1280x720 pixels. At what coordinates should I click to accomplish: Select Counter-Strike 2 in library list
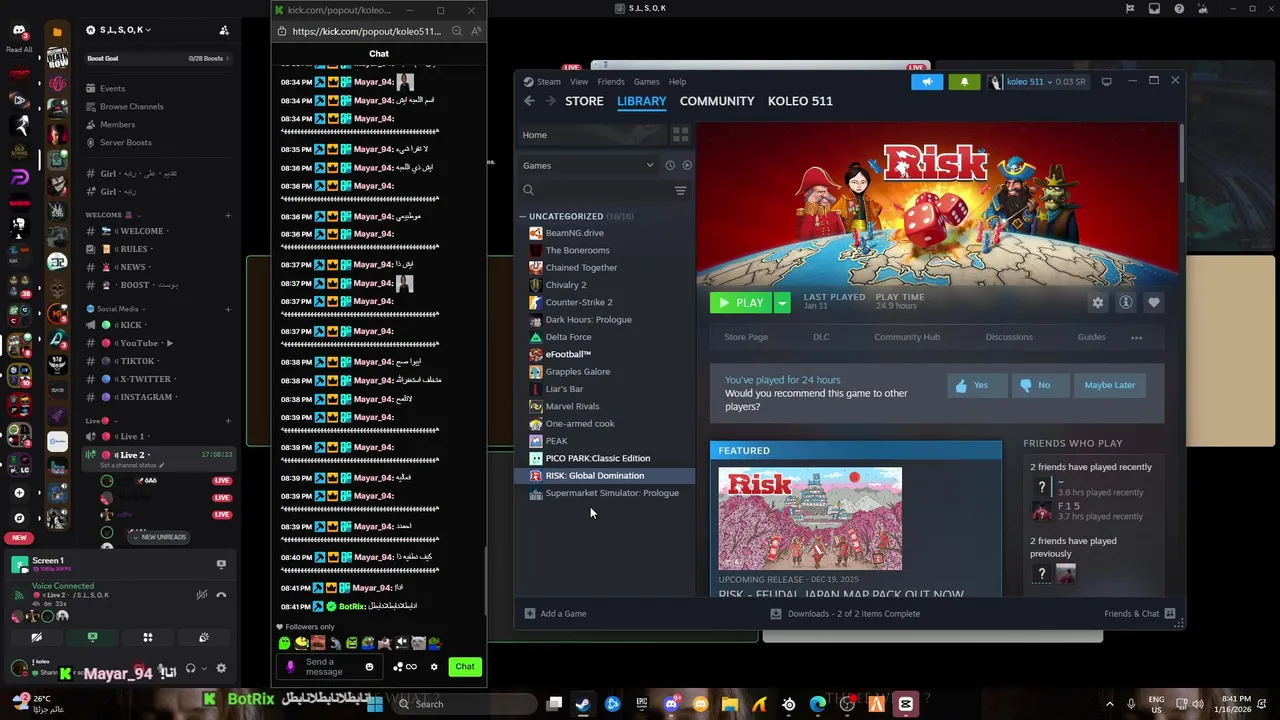pyautogui.click(x=579, y=302)
